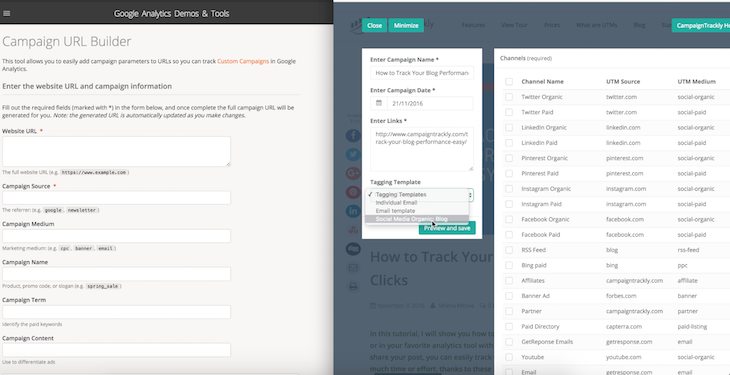730x375 pixels.
Task: Share via the StumbleUpon icon
Action: (353, 230)
